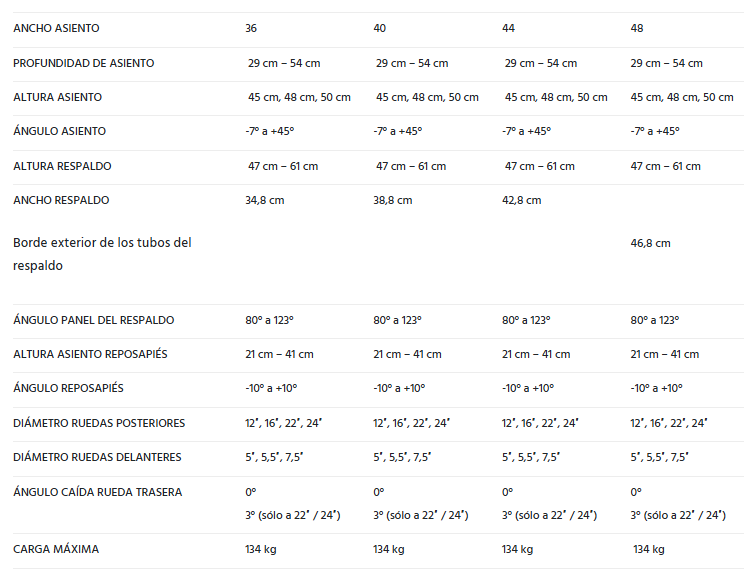Select the 34,8 cm backrest width value
The height and width of the screenshot is (579, 749).
pyautogui.click(x=265, y=200)
